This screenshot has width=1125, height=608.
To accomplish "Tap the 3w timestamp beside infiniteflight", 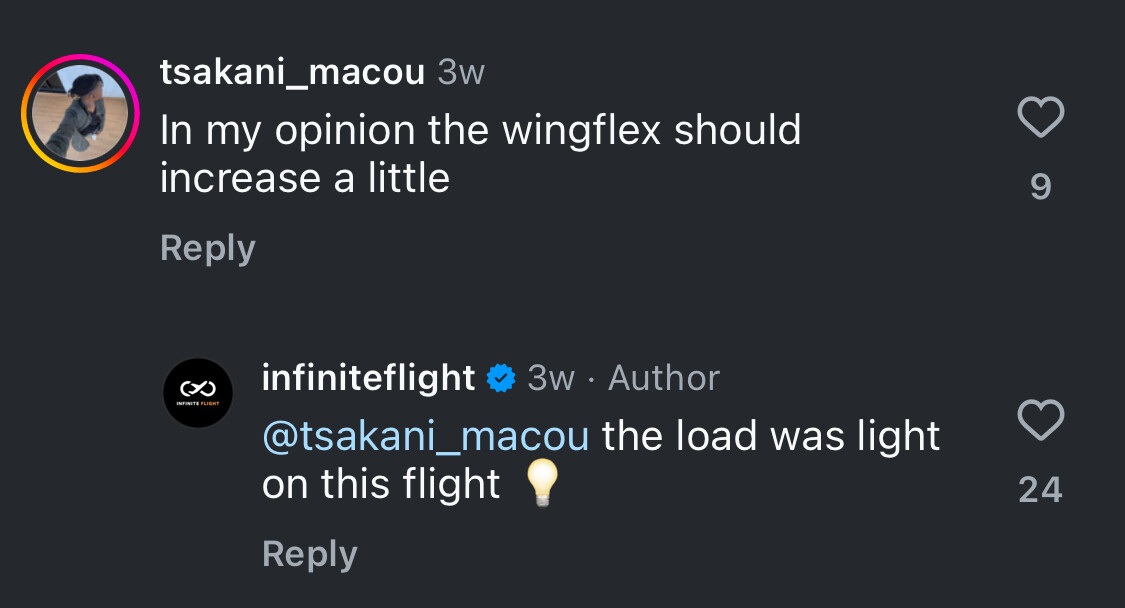I will point(551,378).
